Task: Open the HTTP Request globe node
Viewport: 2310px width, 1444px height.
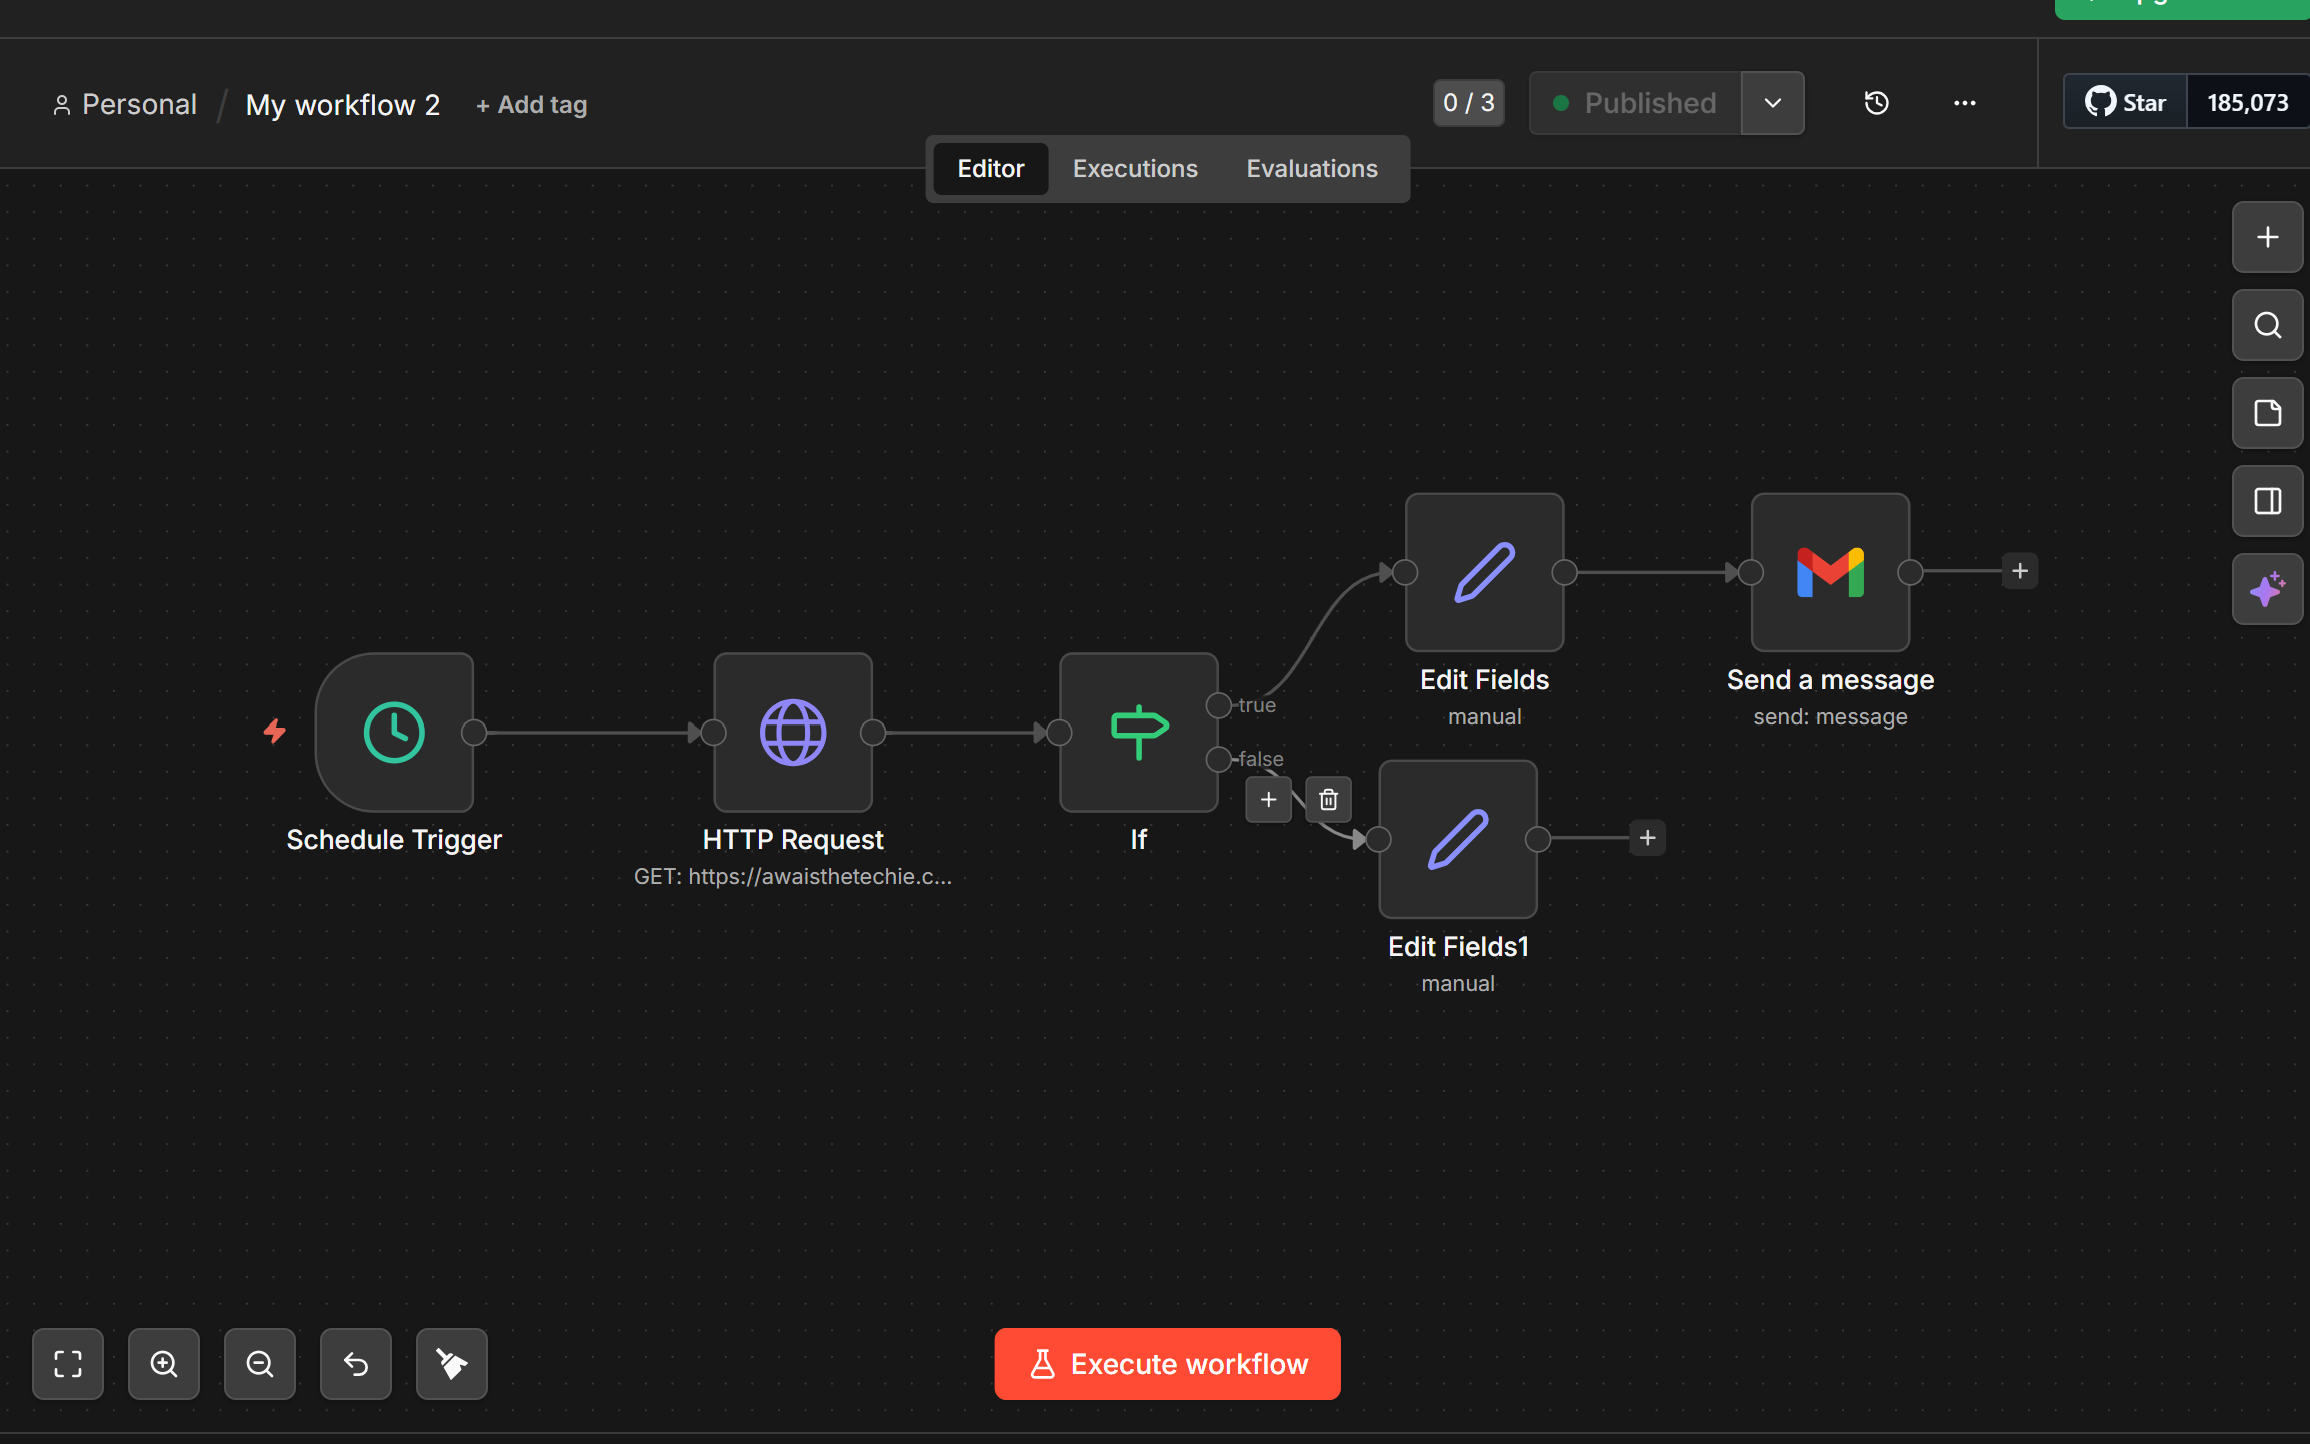Action: [793, 732]
